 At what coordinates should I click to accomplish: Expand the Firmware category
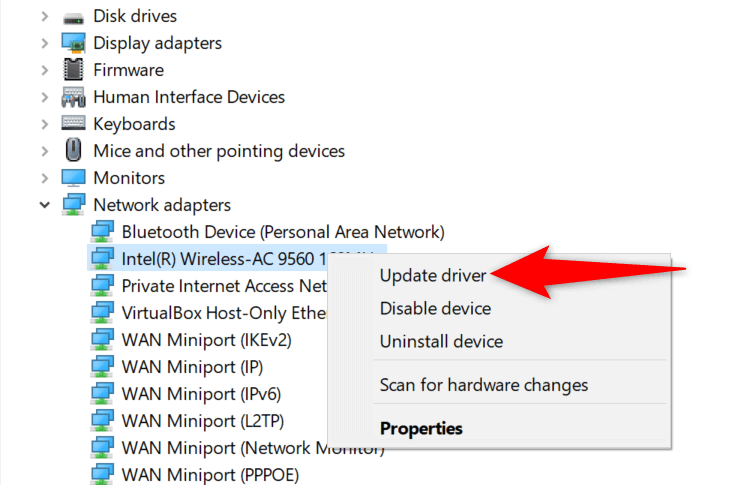44,70
